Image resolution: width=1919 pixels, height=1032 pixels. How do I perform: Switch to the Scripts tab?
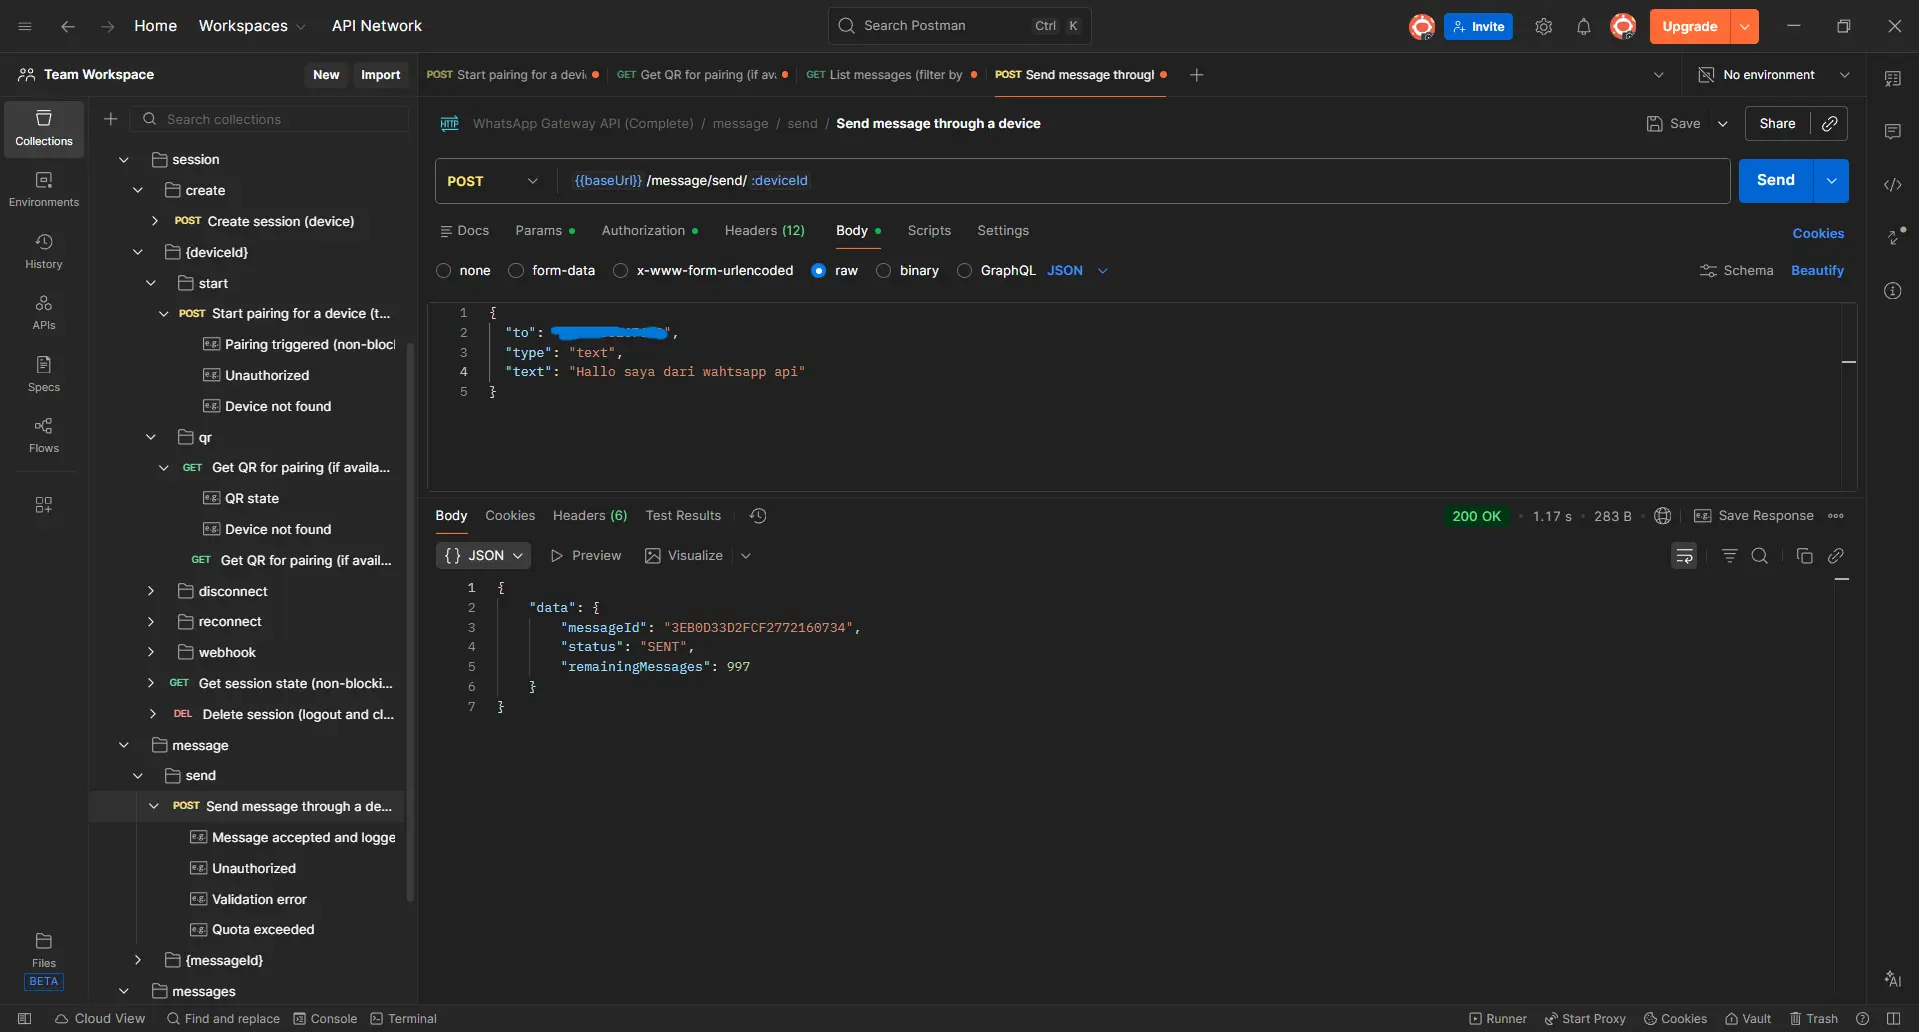coord(929,231)
